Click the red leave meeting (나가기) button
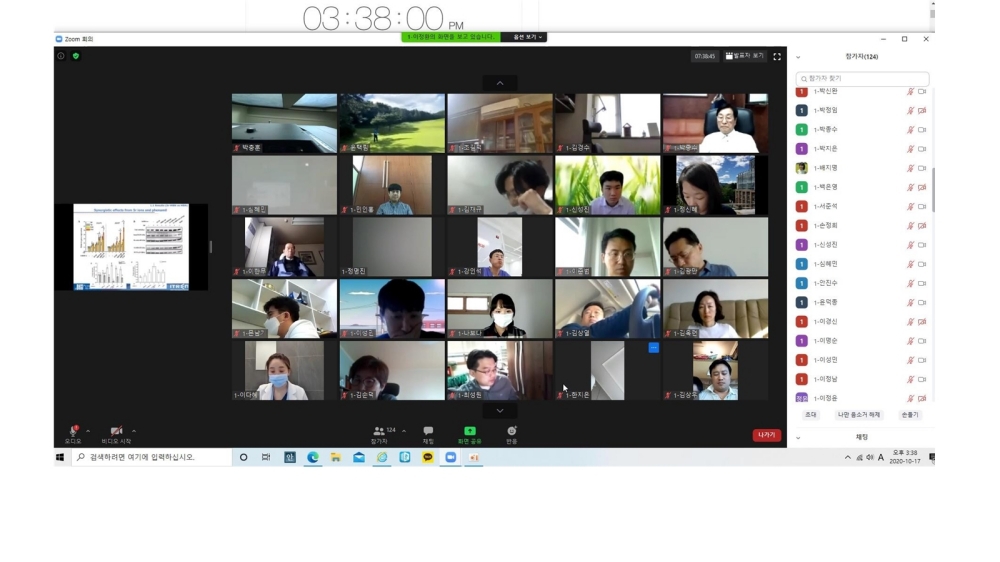1000x562 pixels. 766,435
